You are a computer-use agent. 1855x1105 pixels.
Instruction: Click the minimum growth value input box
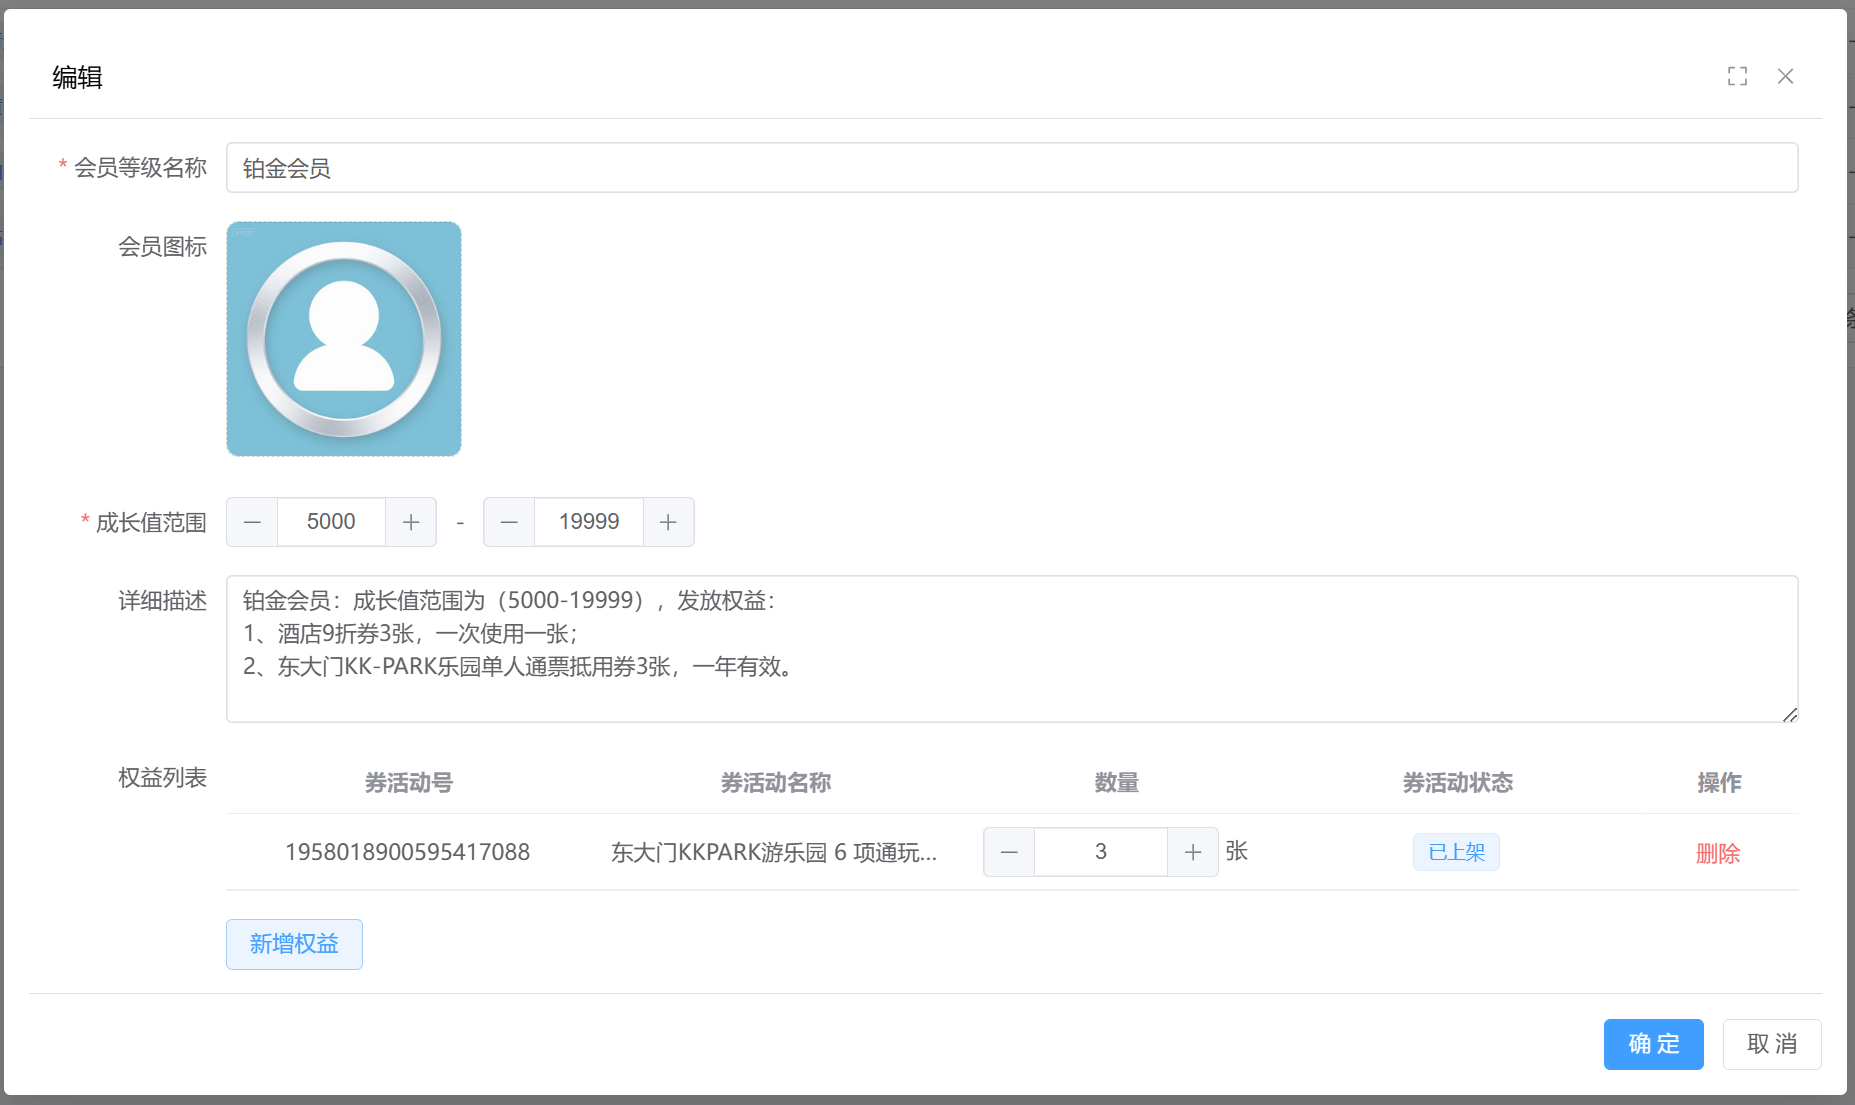[331, 522]
